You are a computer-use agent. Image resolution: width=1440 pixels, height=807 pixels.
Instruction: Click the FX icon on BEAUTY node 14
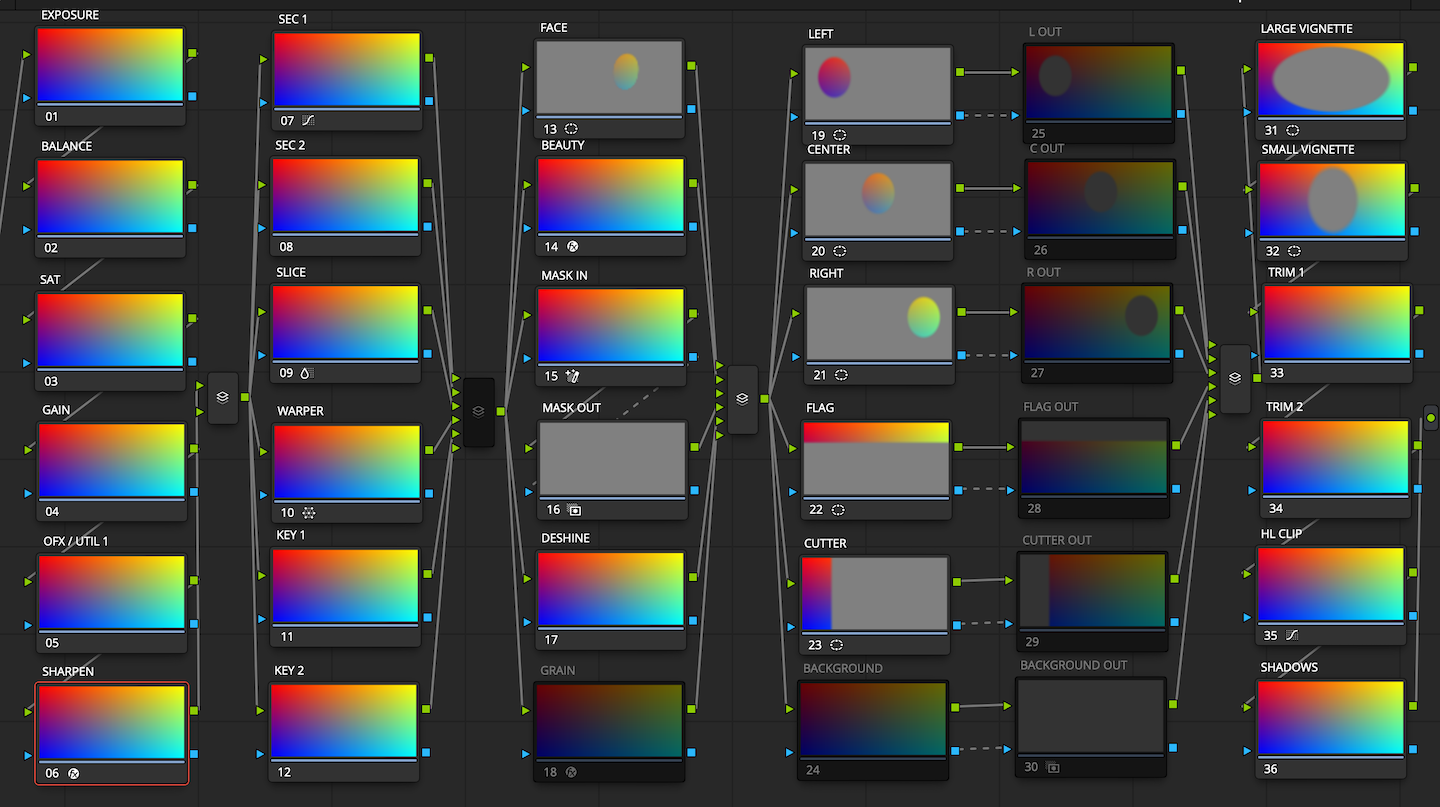(x=572, y=246)
